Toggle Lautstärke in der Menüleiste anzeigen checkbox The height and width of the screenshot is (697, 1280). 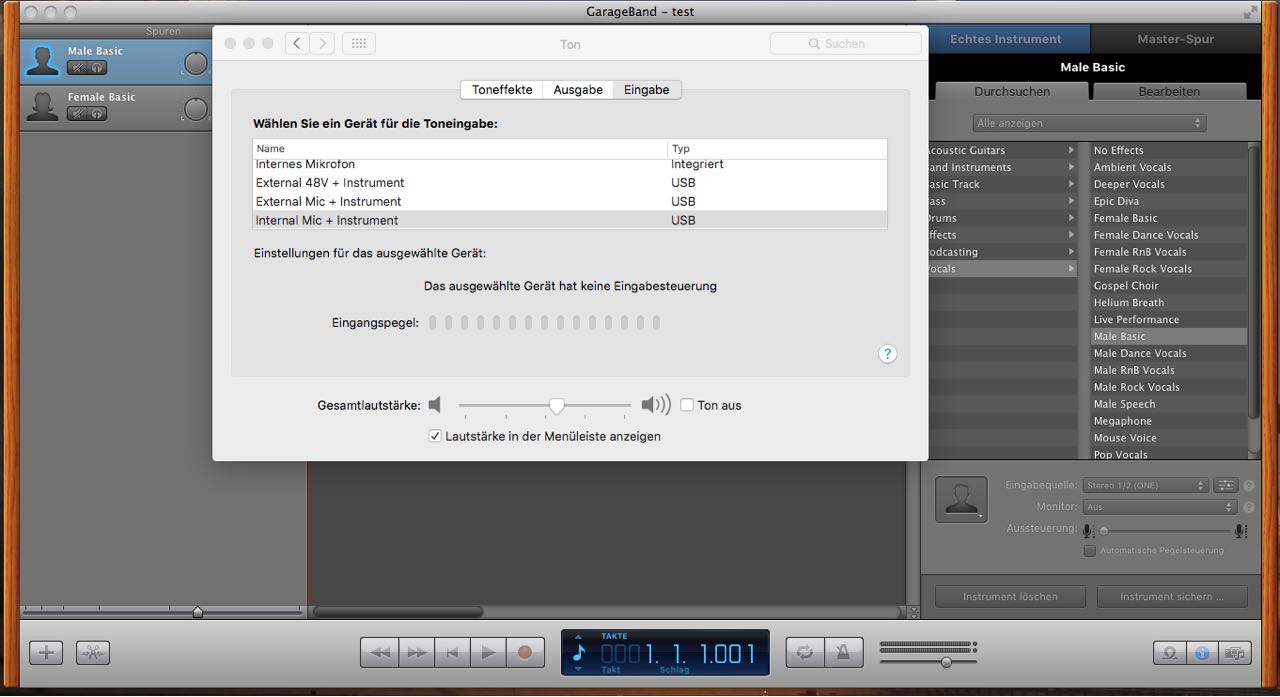pyautogui.click(x=435, y=436)
